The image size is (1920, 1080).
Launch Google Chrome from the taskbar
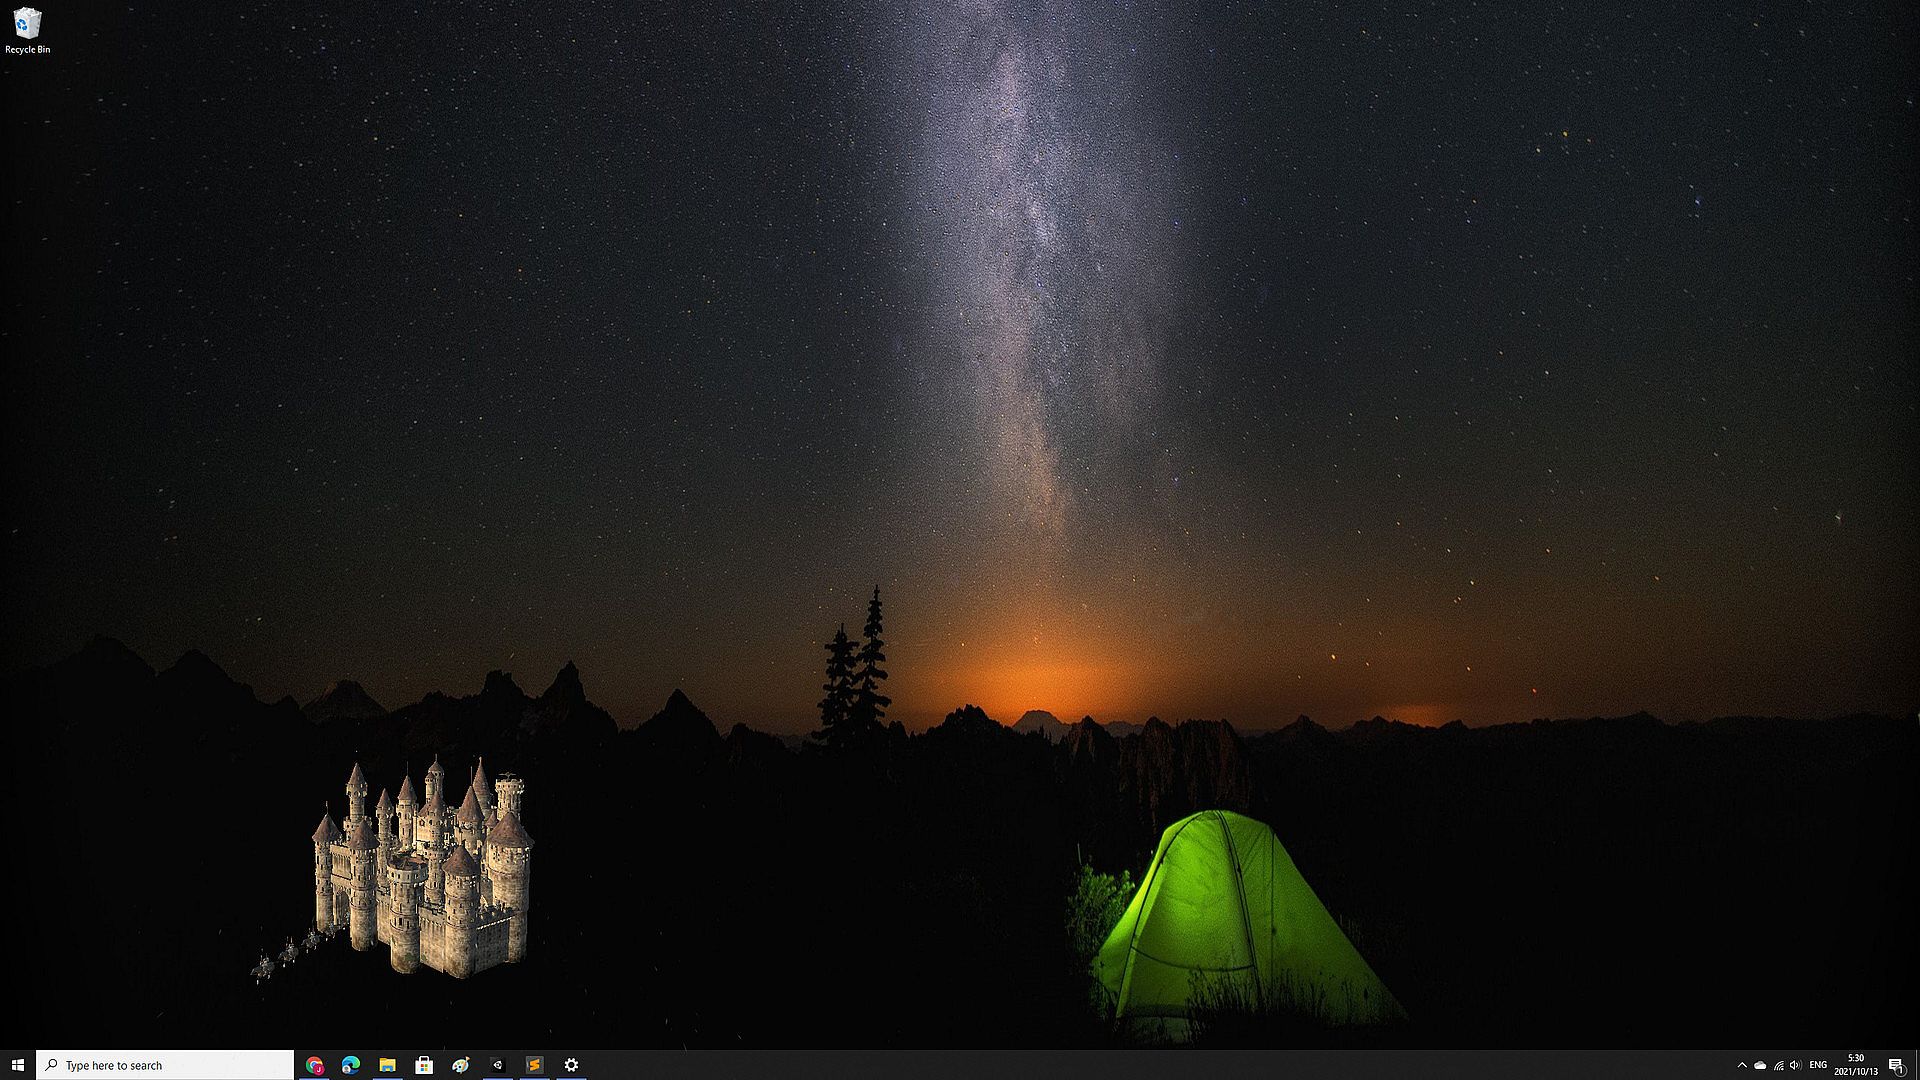[x=314, y=1065]
